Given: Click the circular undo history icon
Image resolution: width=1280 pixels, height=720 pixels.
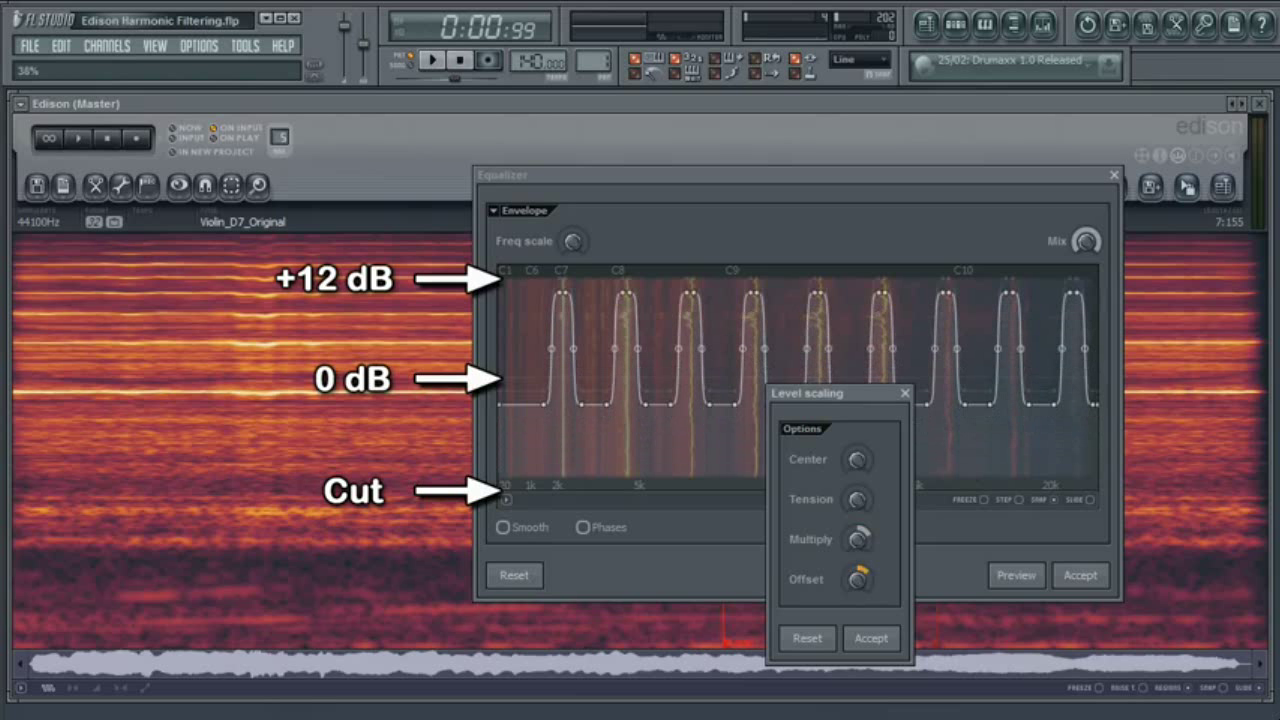Looking at the screenshot, I should 1088,24.
